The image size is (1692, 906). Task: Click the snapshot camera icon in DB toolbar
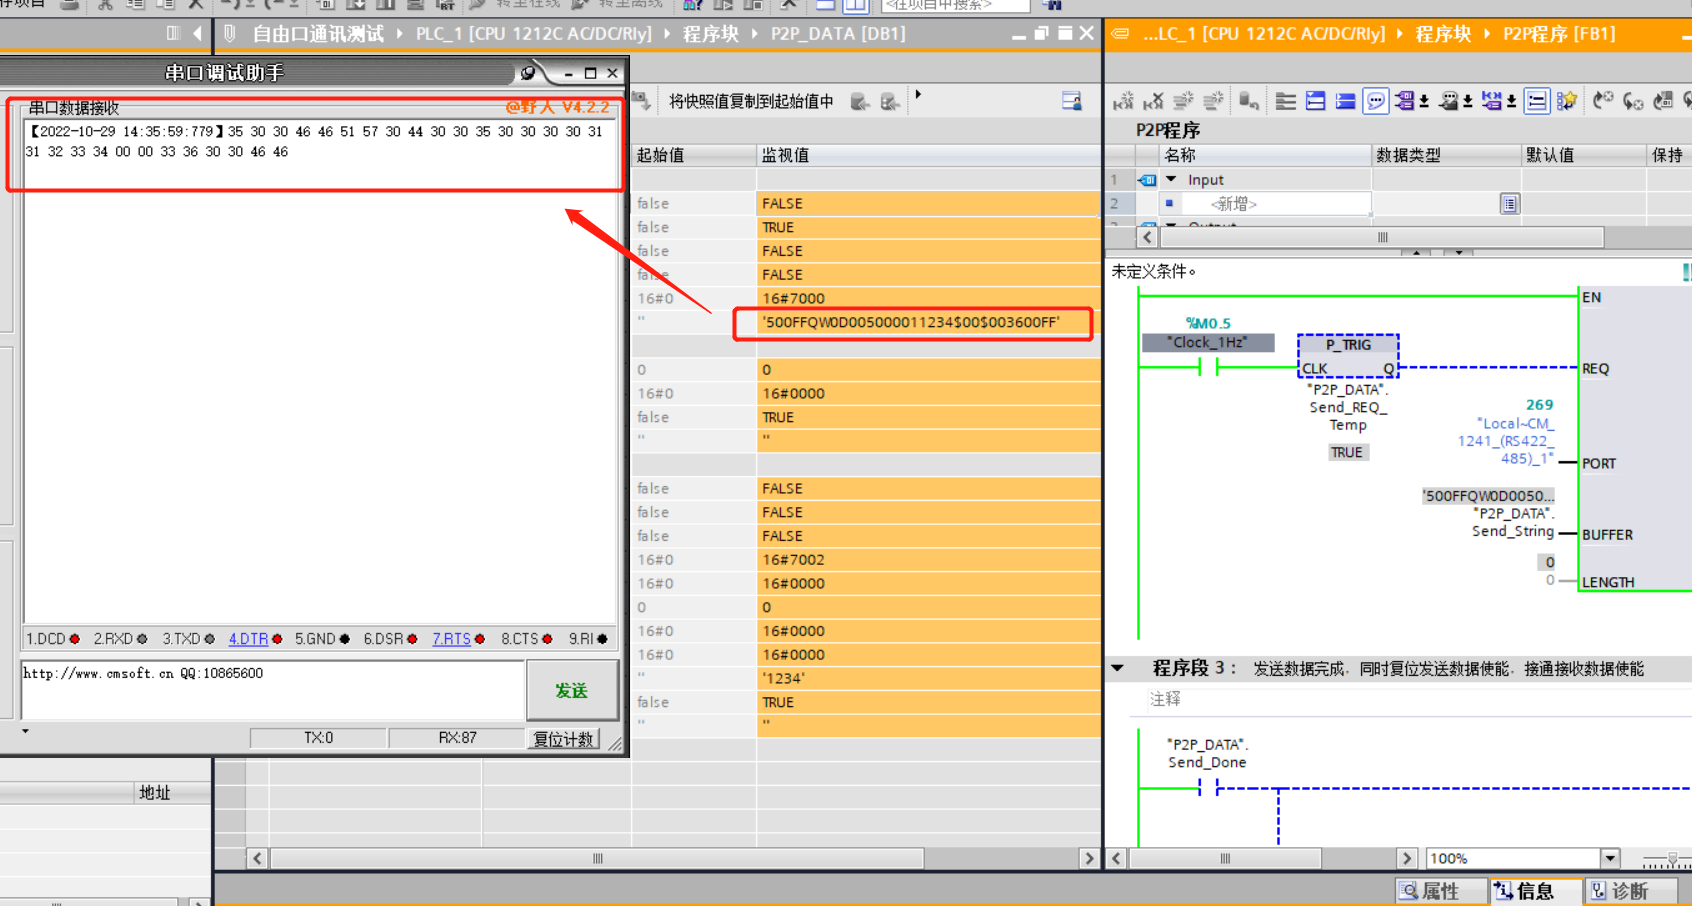tap(641, 101)
